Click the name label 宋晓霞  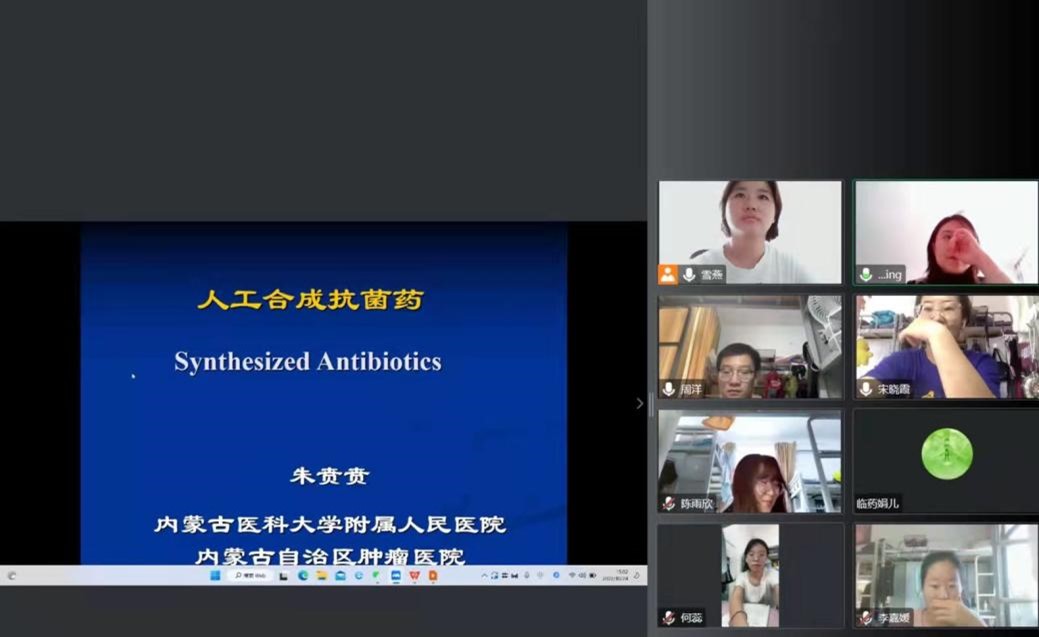[894, 389]
